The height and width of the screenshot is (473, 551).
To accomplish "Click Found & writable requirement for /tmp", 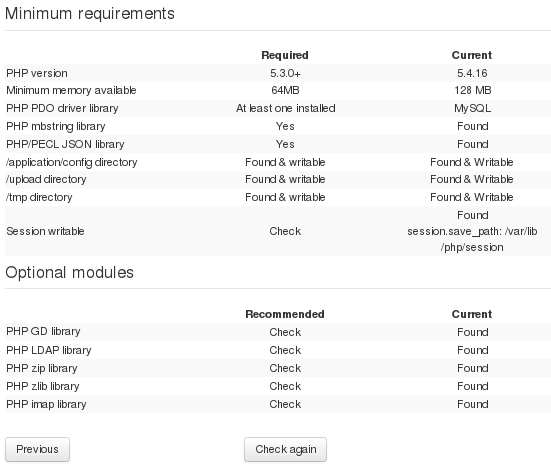I will pos(285,197).
